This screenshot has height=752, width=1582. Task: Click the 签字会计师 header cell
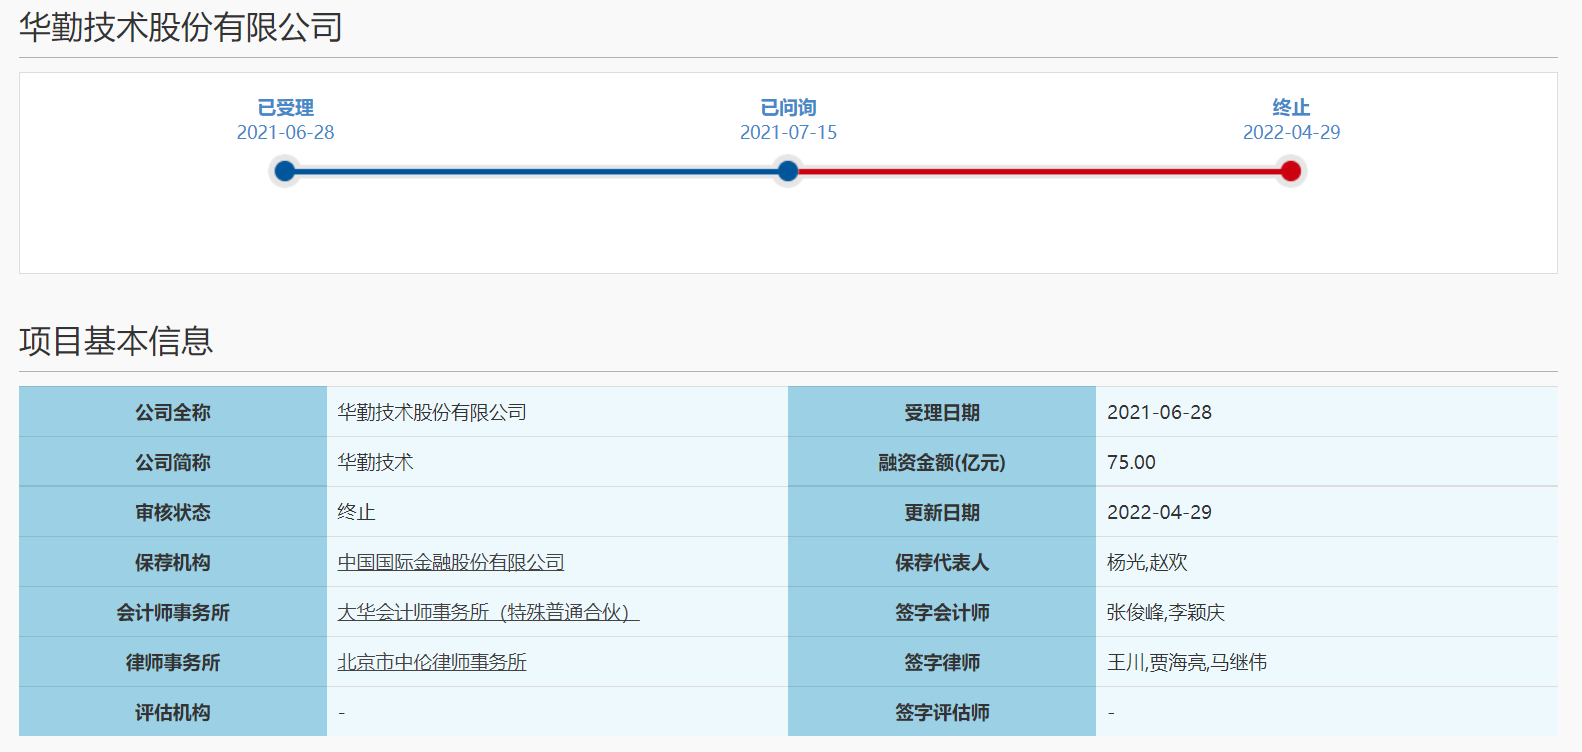[942, 612]
